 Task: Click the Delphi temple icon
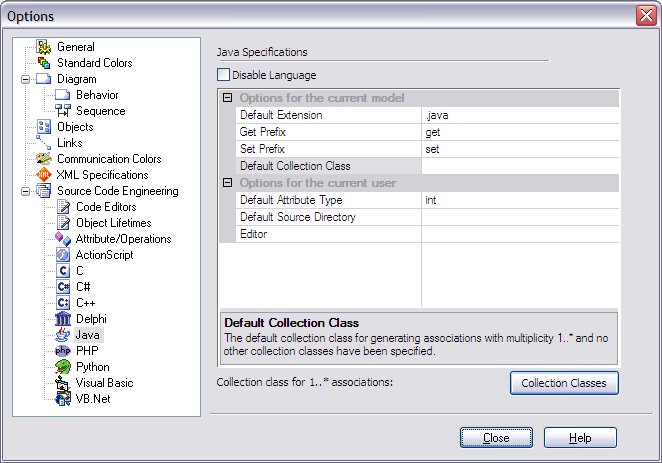click(63, 319)
